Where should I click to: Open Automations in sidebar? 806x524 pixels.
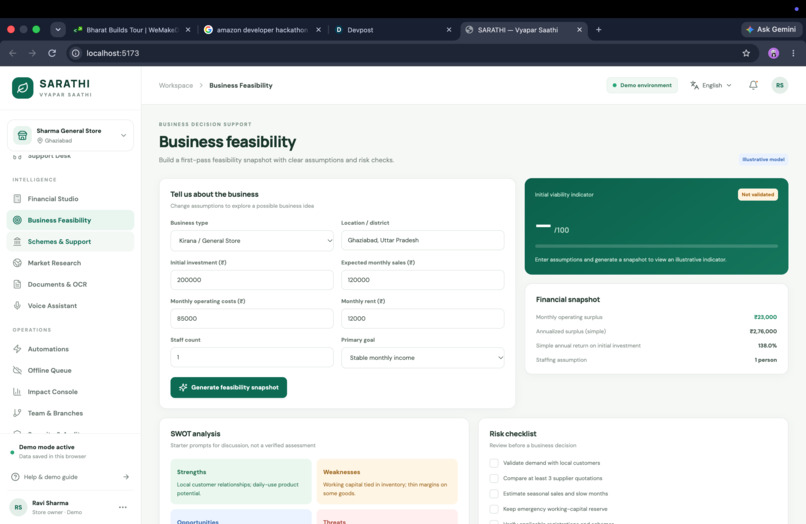[x=70, y=349]
